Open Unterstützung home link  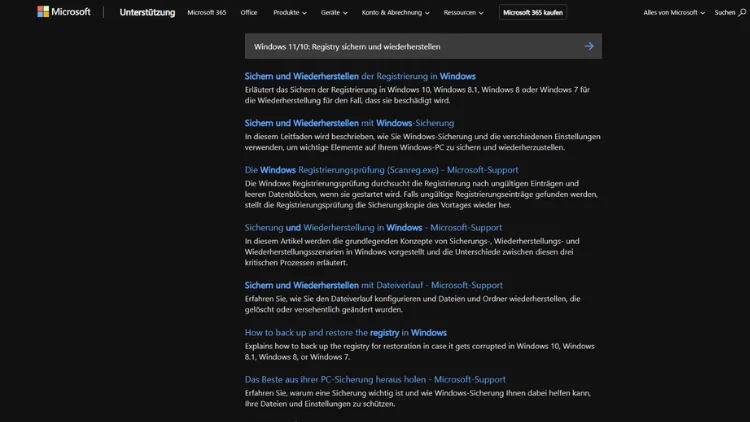147,12
